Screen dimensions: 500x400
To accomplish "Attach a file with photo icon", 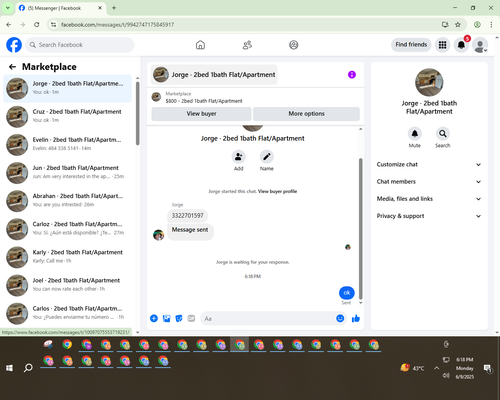I will [x=166, y=318].
